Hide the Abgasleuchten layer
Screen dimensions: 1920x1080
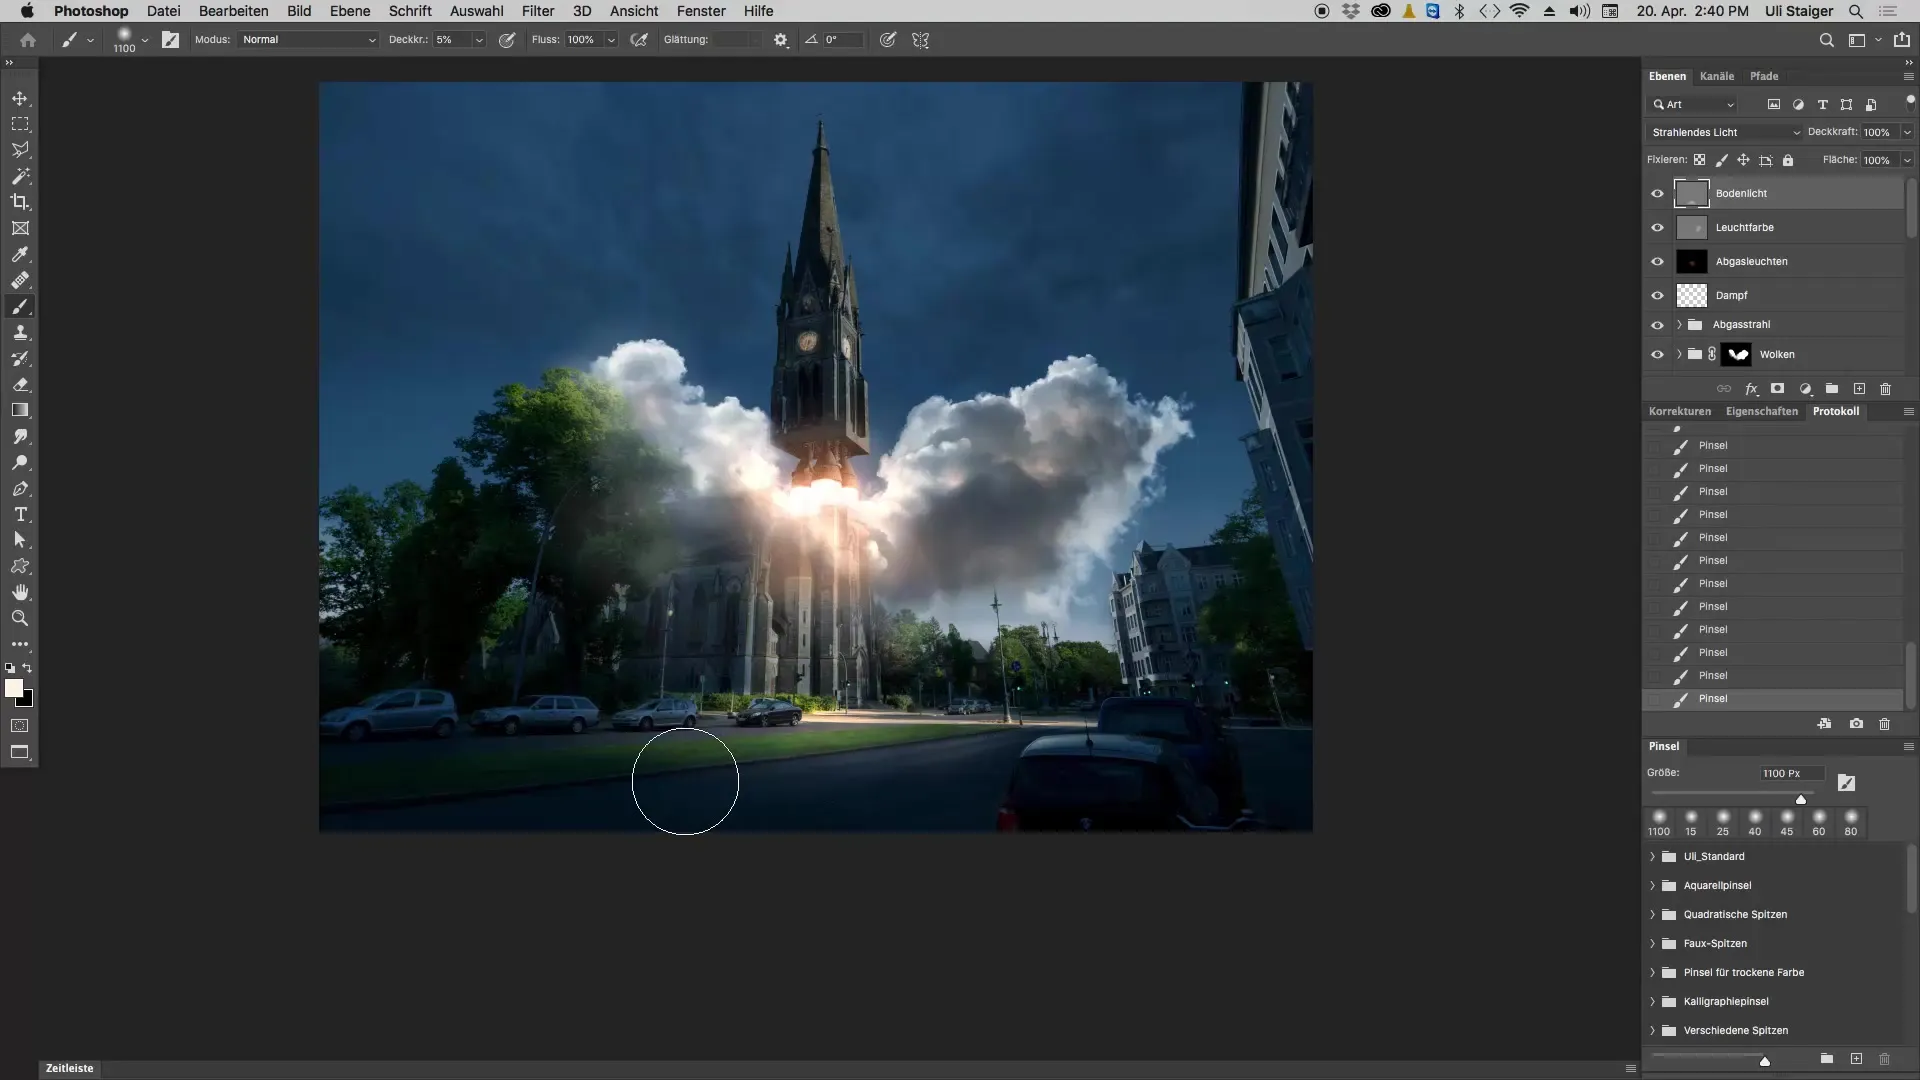click(x=1657, y=261)
